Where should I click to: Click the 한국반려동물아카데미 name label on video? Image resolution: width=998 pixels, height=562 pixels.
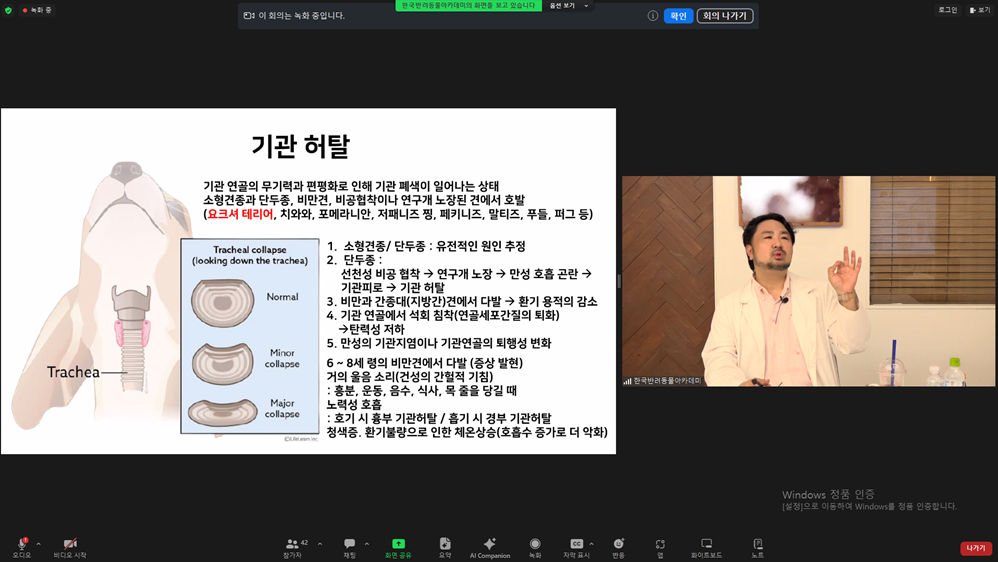click(x=666, y=381)
